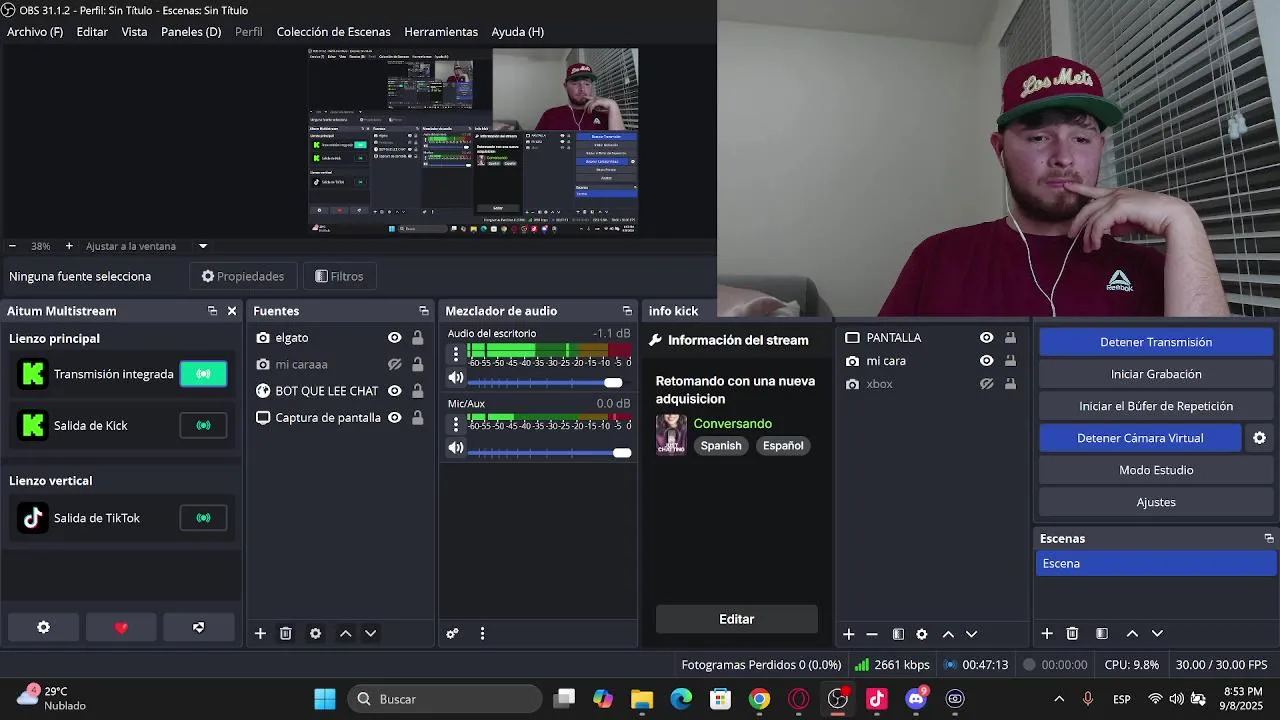
Task: Open Modo Estudio
Action: [x=1156, y=470]
